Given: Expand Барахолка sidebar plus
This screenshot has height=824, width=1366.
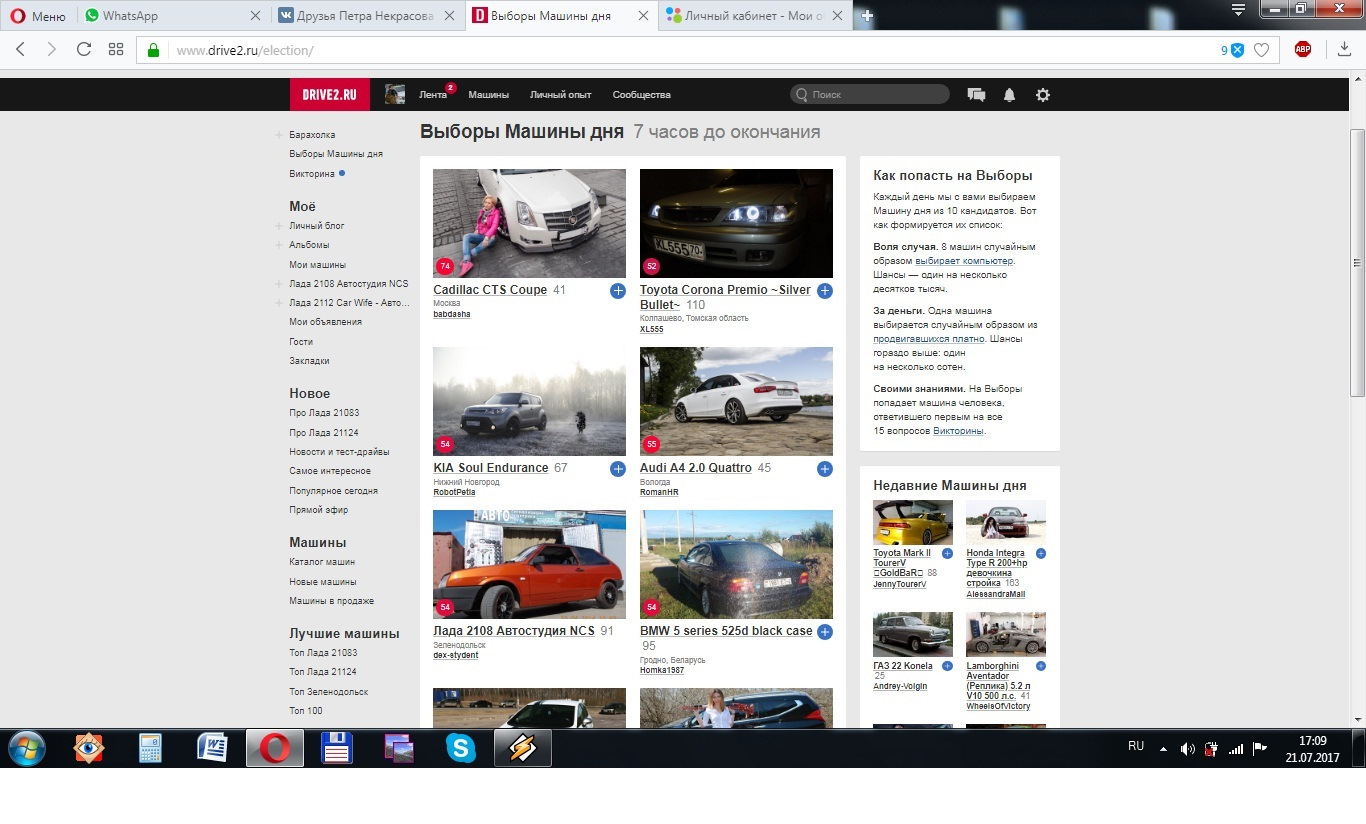Looking at the screenshot, I should click(280, 135).
